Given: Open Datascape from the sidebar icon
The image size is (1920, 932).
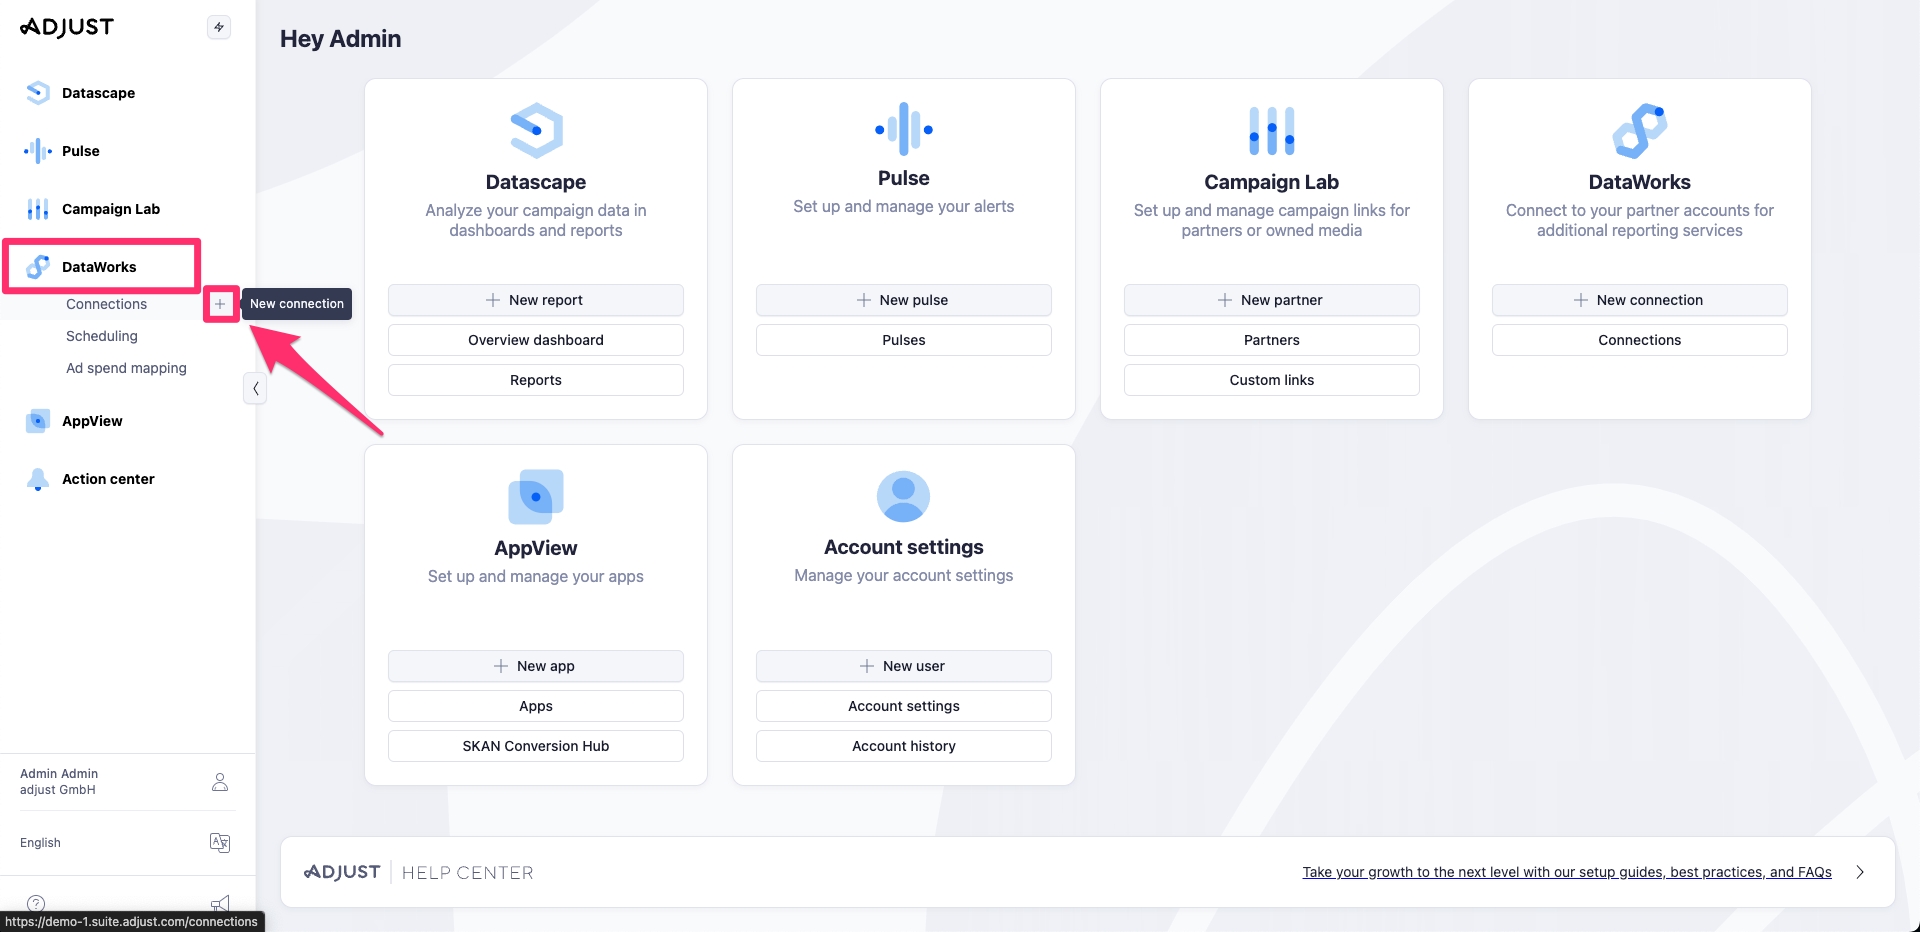Looking at the screenshot, I should click(x=38, y=93).
